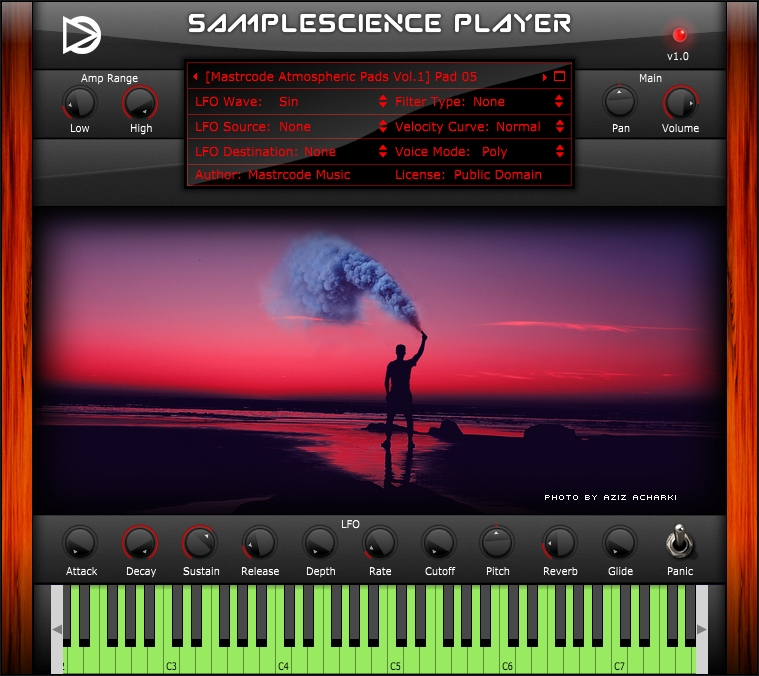The width and height of the screenshot is (759, 676).
Task: Click the Pitch knob
Action: click(497, 543)
